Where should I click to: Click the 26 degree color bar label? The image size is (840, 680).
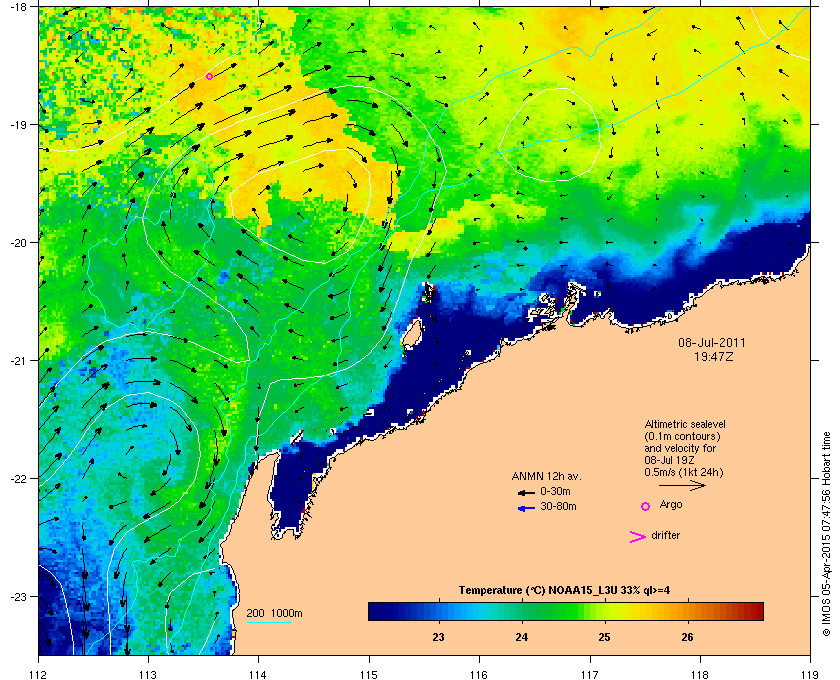tap(687, 637)
